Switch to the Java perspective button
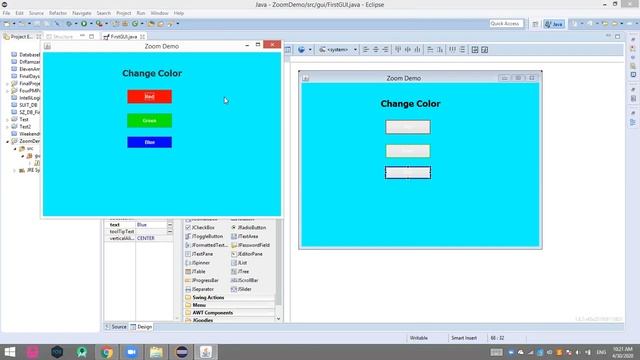Screen dimensions: 640x360 click(x=554, y=24)
